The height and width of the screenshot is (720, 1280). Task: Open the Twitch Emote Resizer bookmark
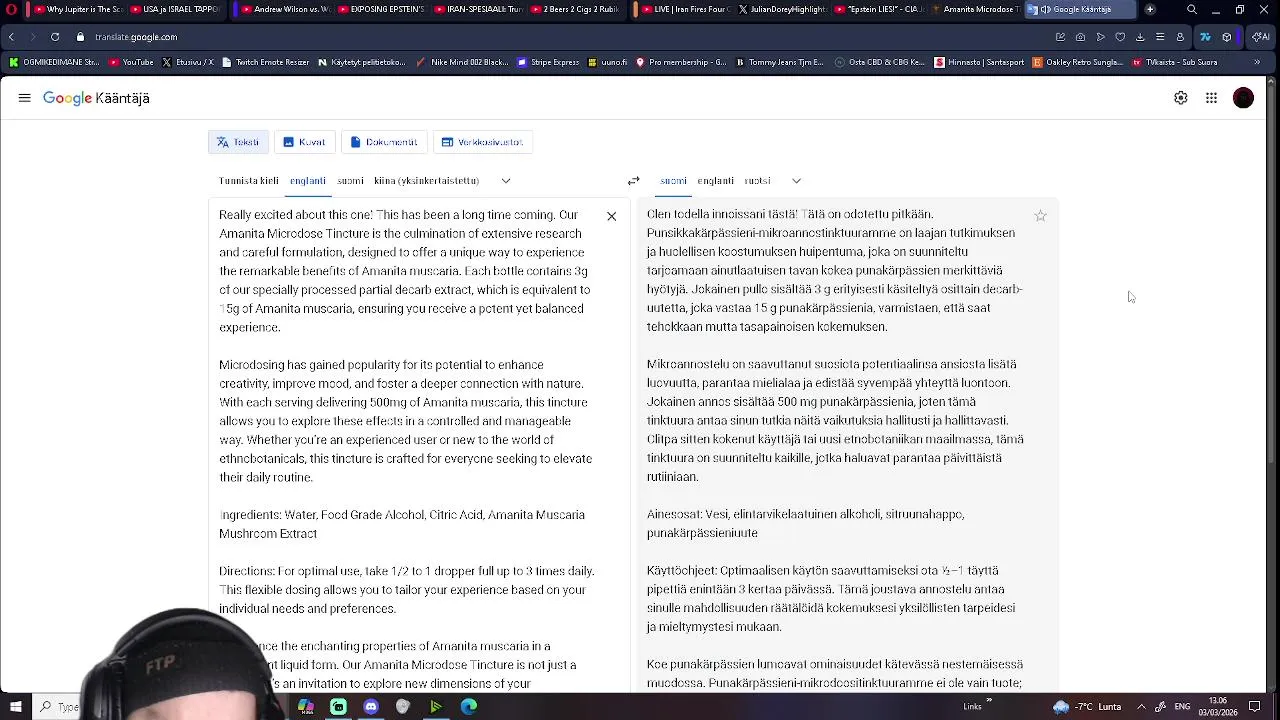tap(265, 62)
